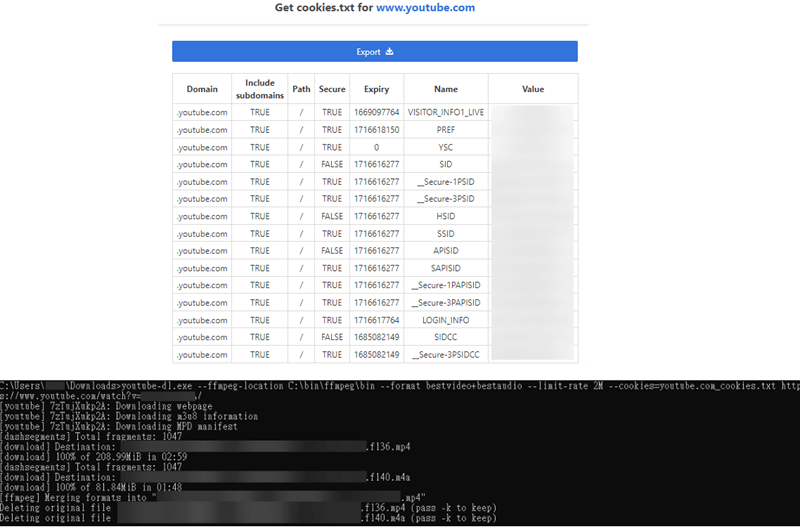Click the expiry value 0 in YSC row
This screenshot has width=800, height=527.
pyautogui.click(x=377, y=147)
